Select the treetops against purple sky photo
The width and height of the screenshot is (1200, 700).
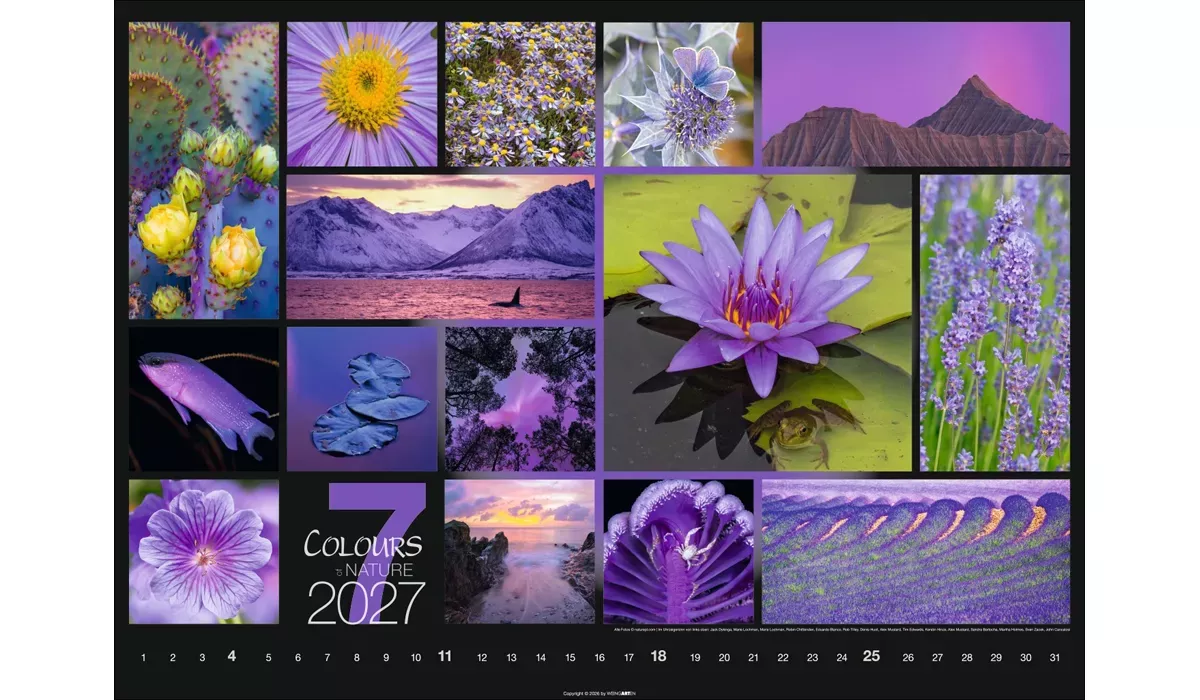(520, 399)
